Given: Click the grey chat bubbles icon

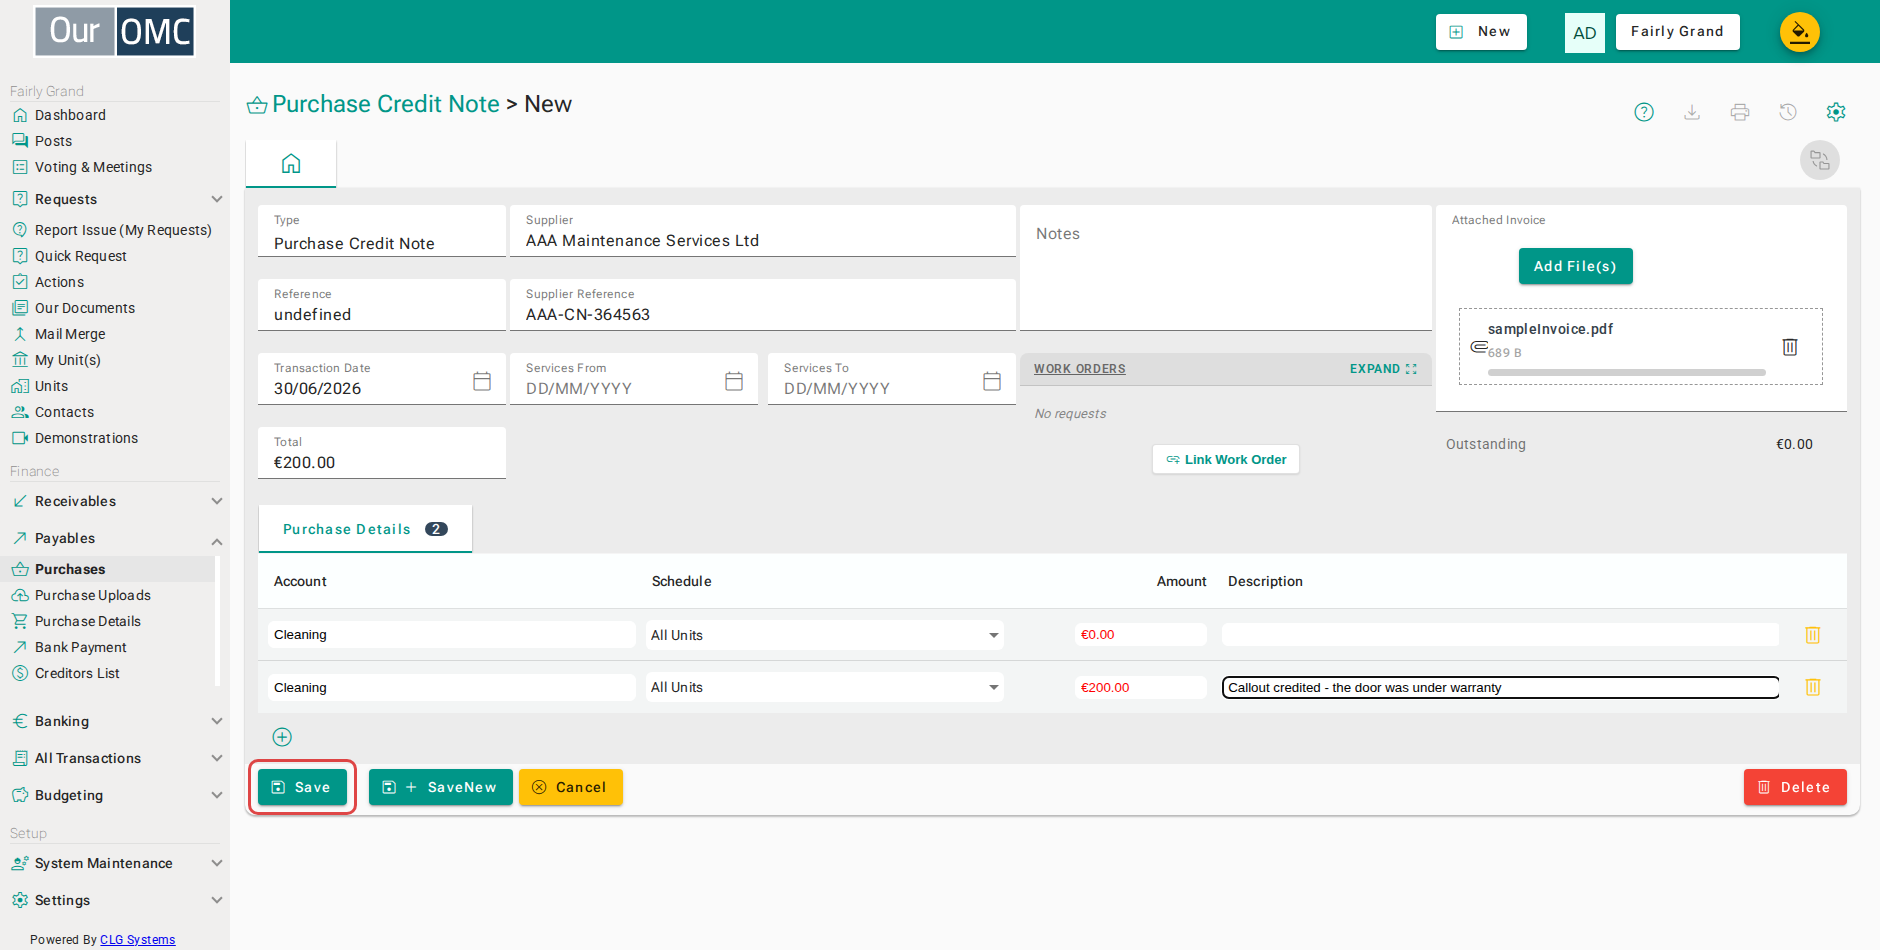Looking at the screenshot, I should click(x=1820, y=160).
